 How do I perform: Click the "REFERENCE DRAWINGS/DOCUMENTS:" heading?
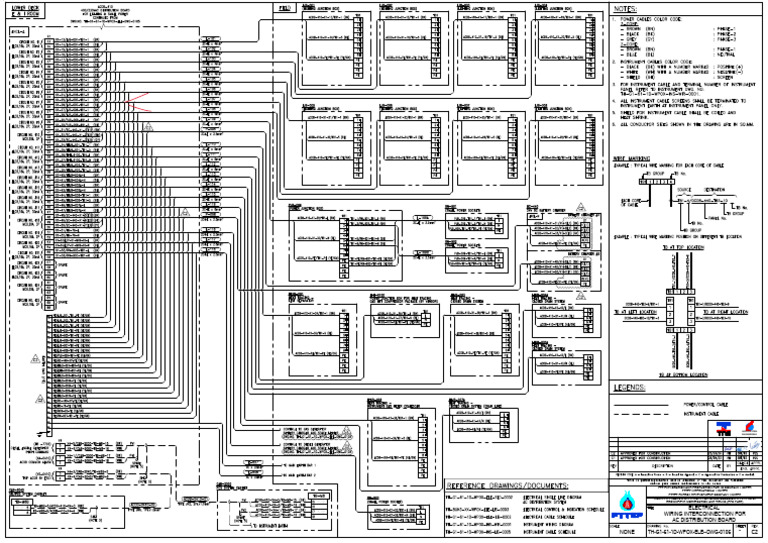(x=507, y=486)
